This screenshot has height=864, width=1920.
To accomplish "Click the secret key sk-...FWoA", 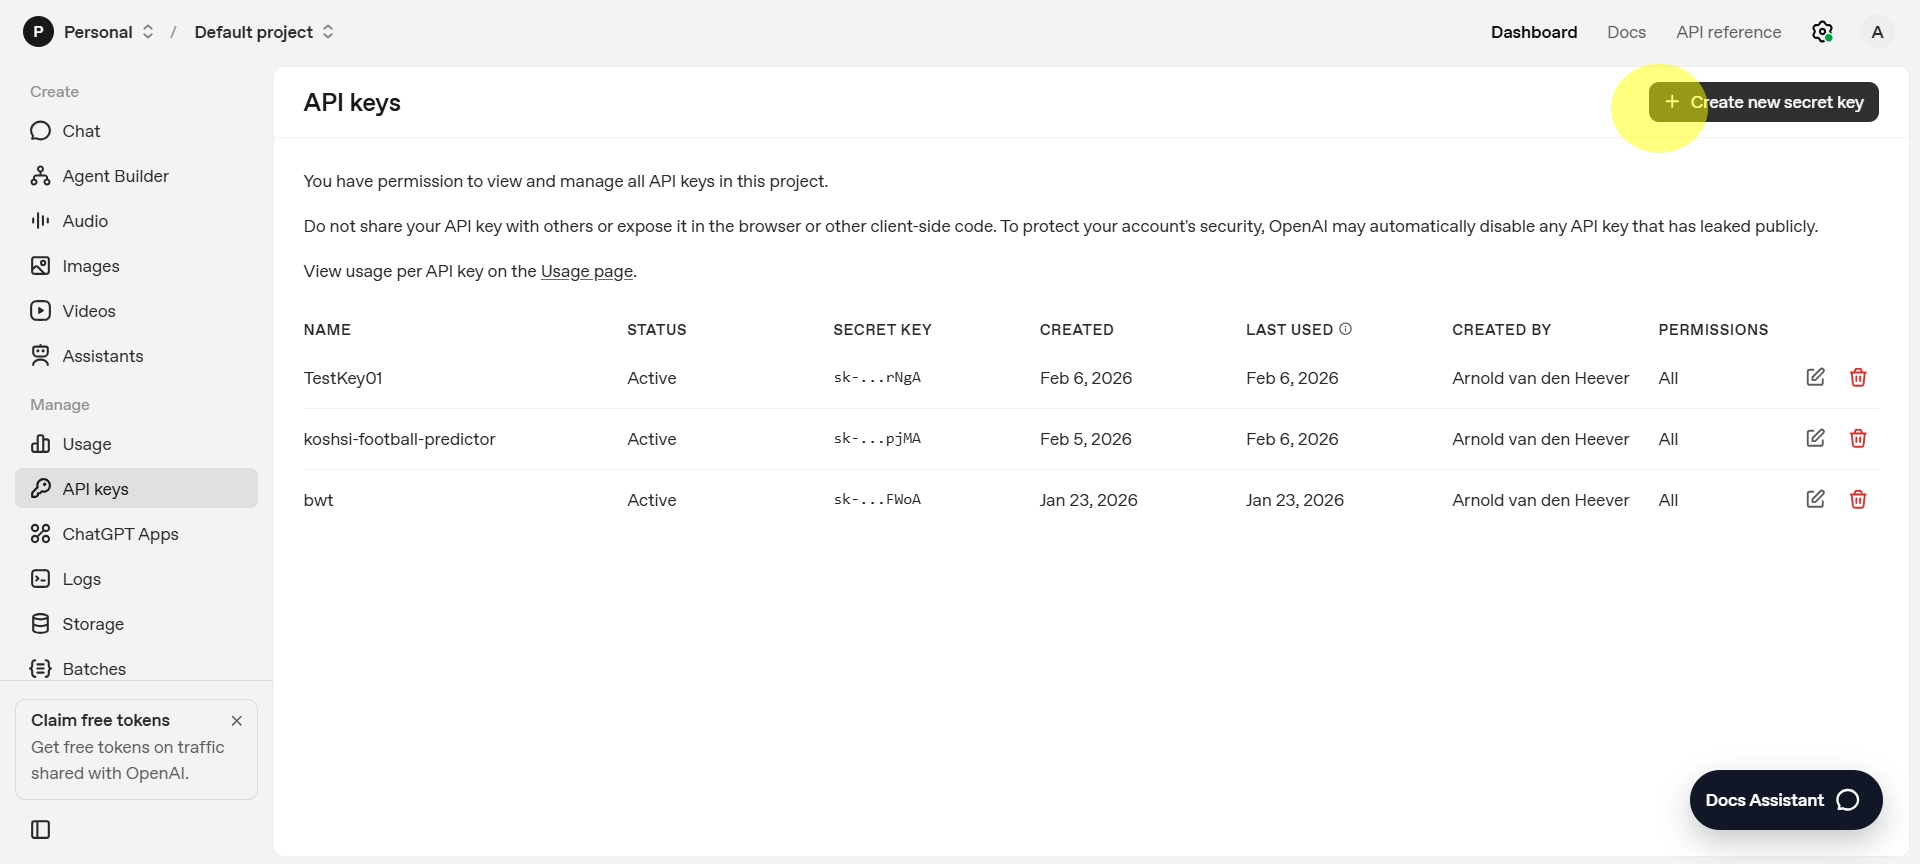I will click(877, 500).
